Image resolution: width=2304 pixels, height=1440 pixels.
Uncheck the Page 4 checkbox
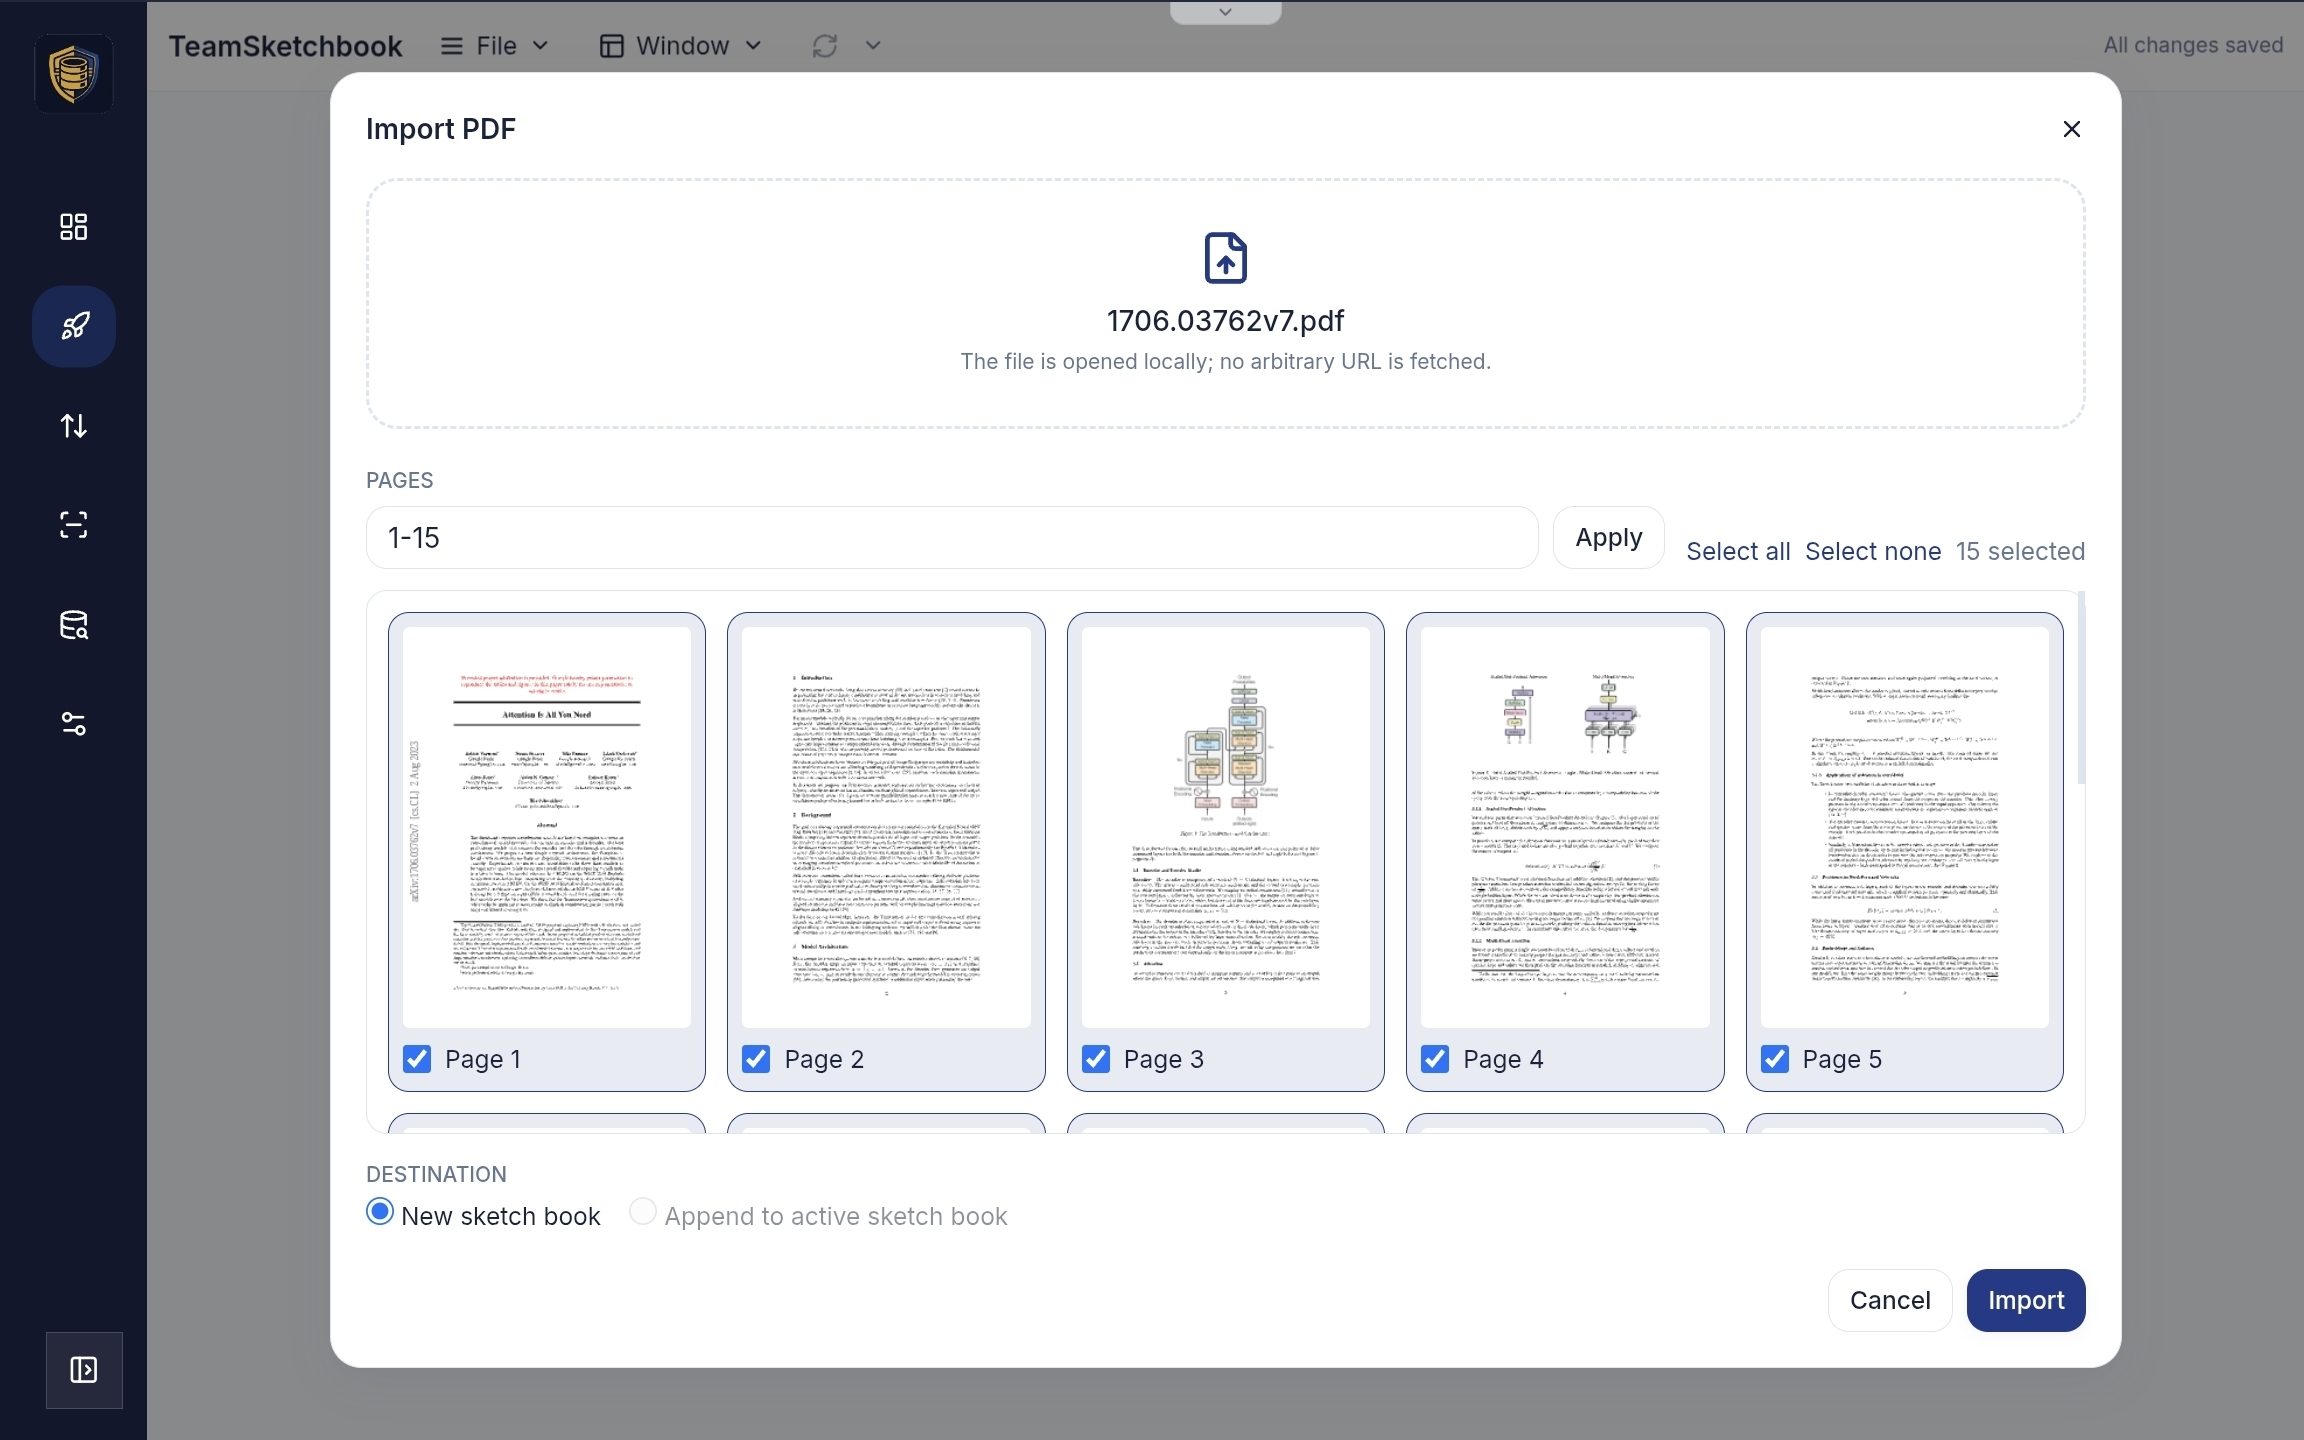click(x=1435, y=1059)
